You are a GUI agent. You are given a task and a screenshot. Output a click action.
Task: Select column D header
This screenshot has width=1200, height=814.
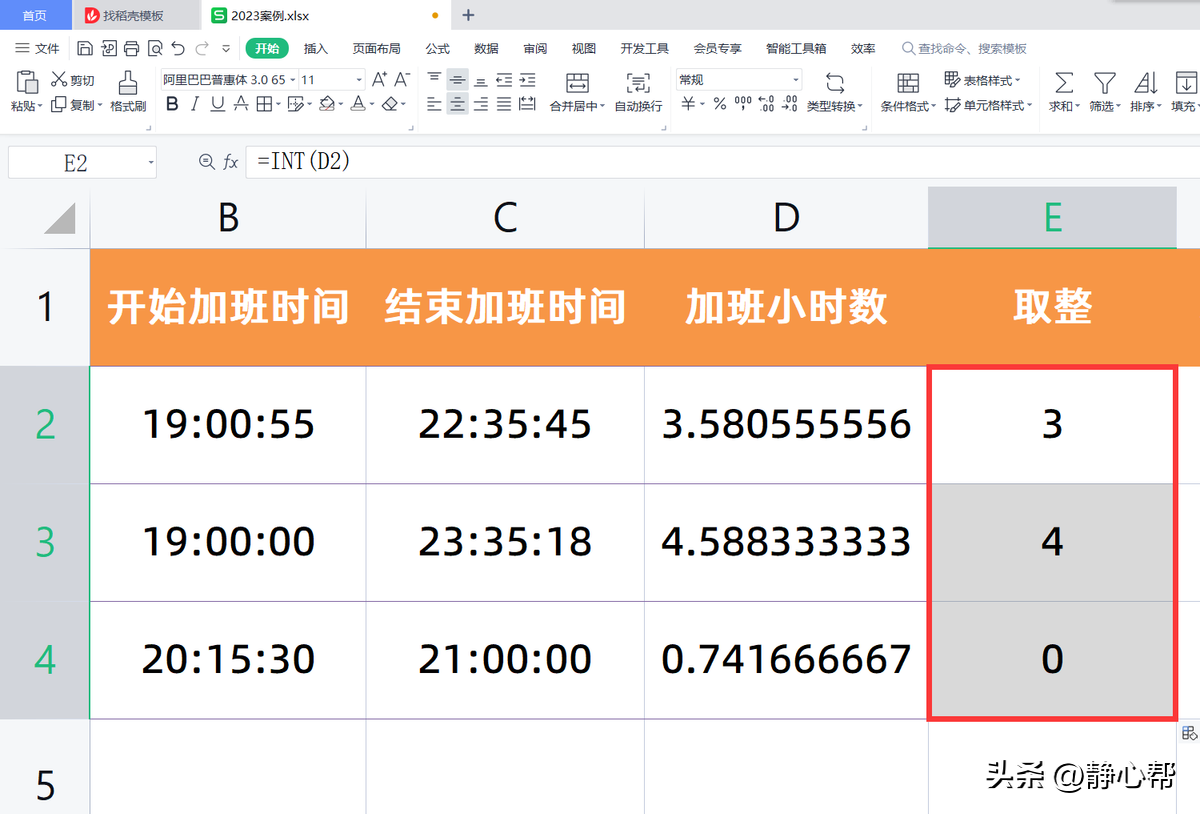click(x=786, y=217)
